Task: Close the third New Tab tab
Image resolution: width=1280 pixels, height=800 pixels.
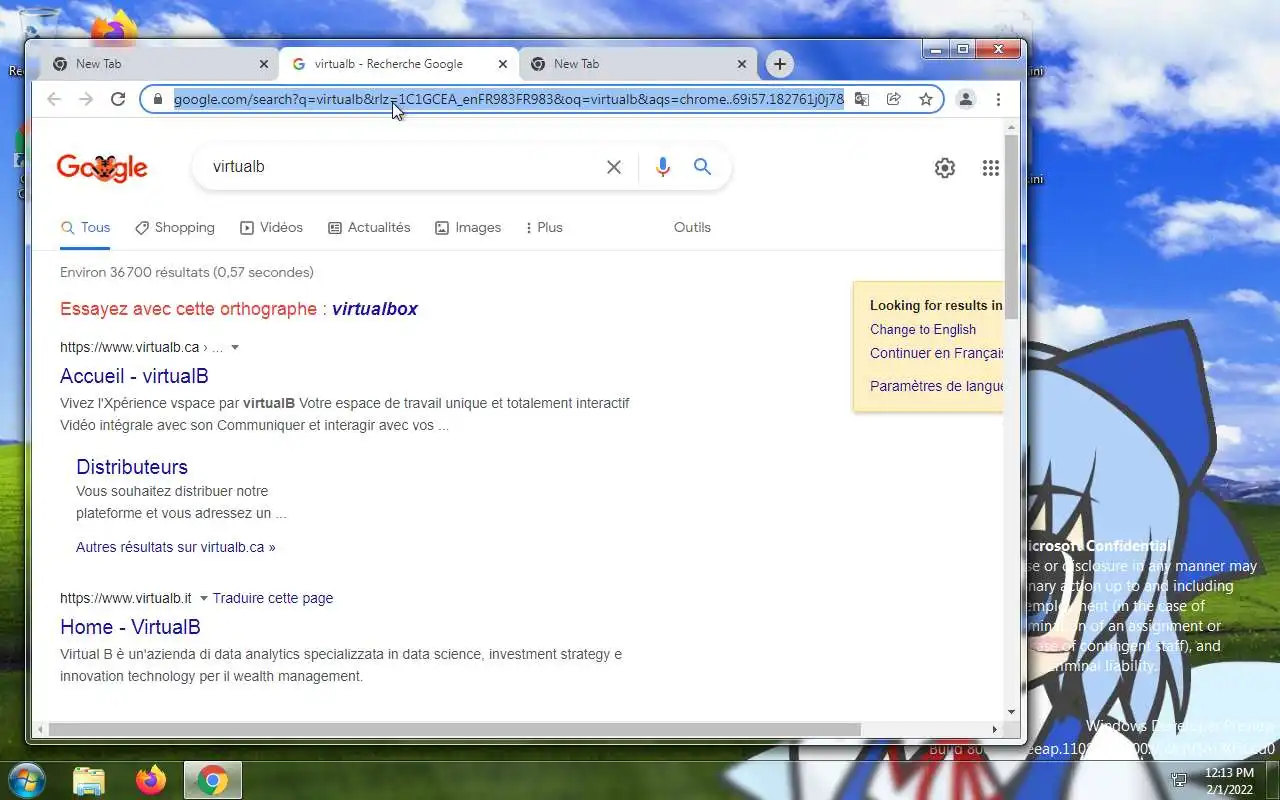Action: click(742, 64)
